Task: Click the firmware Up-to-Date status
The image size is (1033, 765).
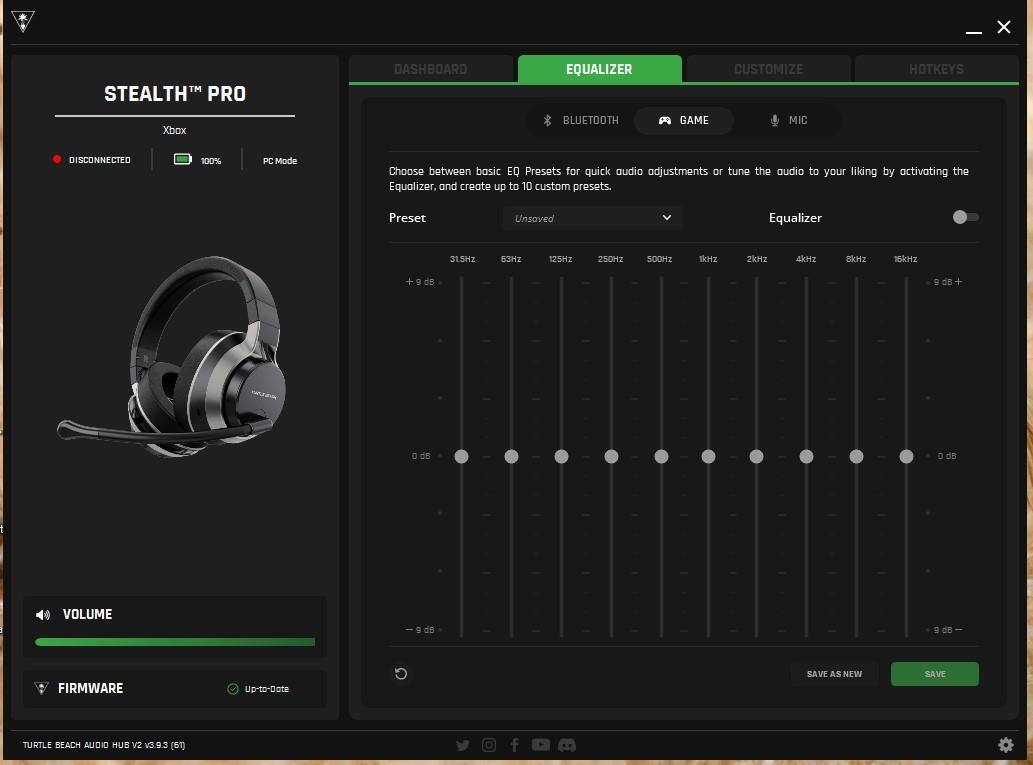Action: coord(258,689)
